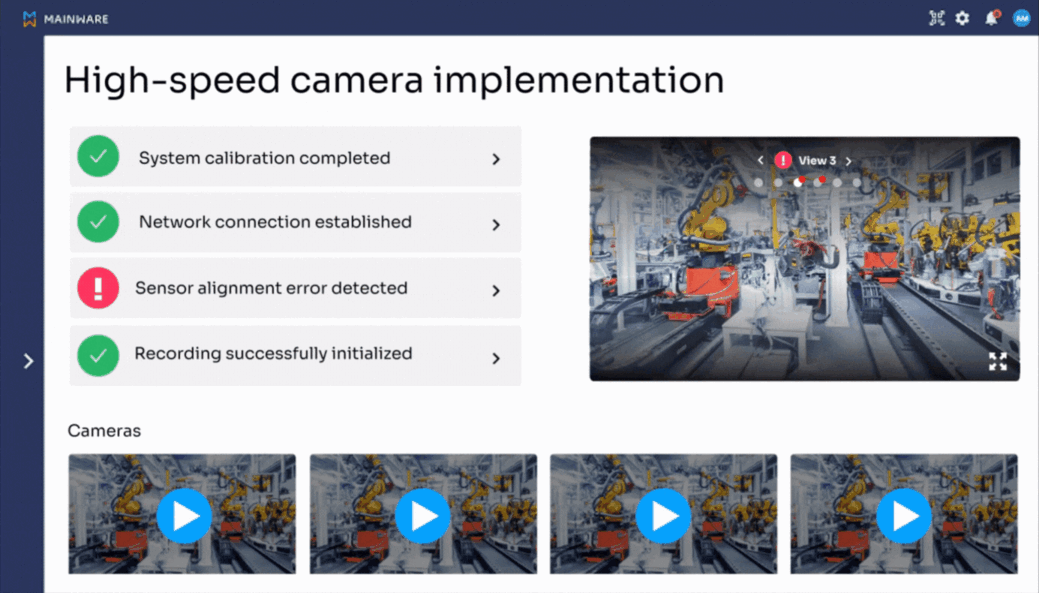Expand main camera view to fullscreen

tap(998, 361)
